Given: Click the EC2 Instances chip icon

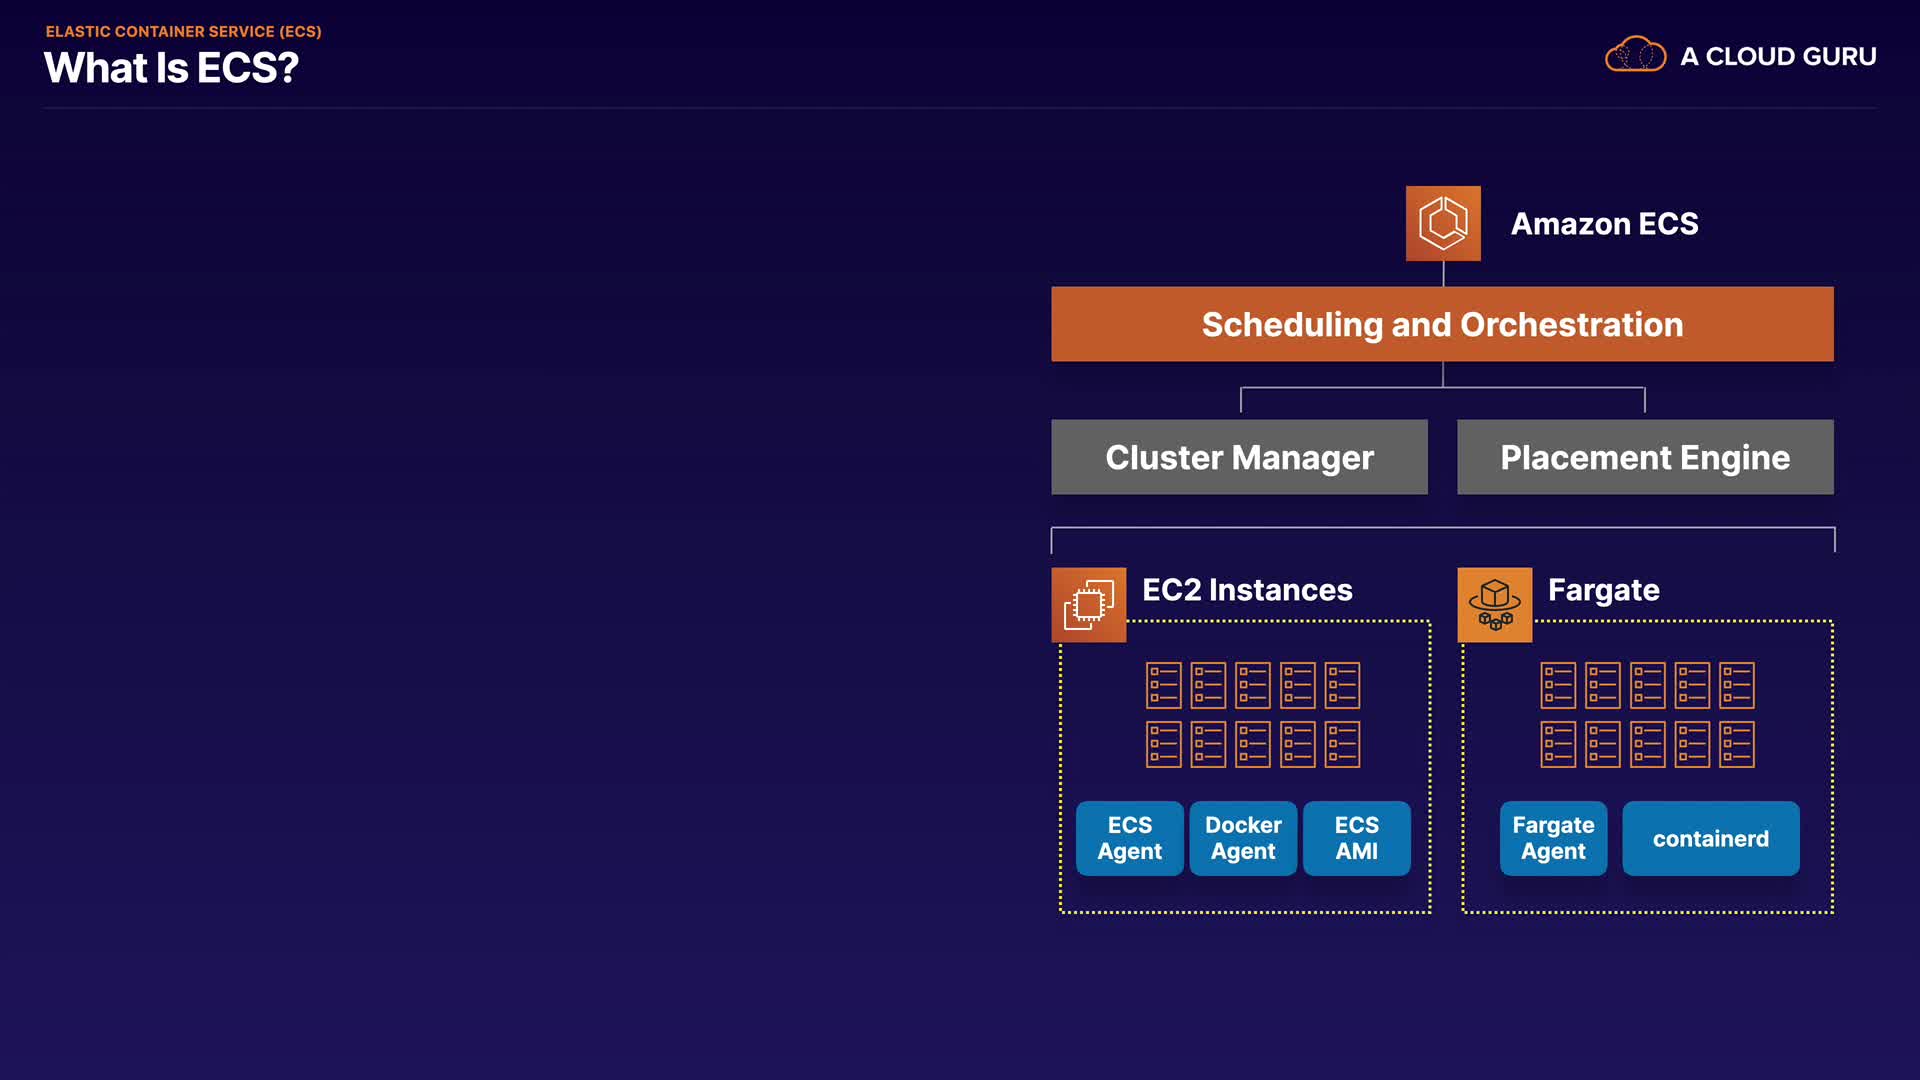Looking at the screenshot, I should coord(1088,604).
